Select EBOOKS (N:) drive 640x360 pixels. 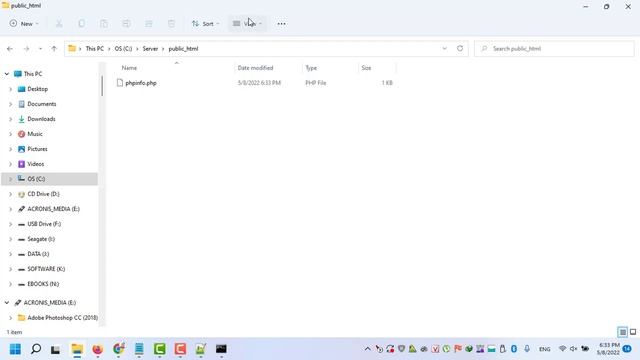(43, 284)
